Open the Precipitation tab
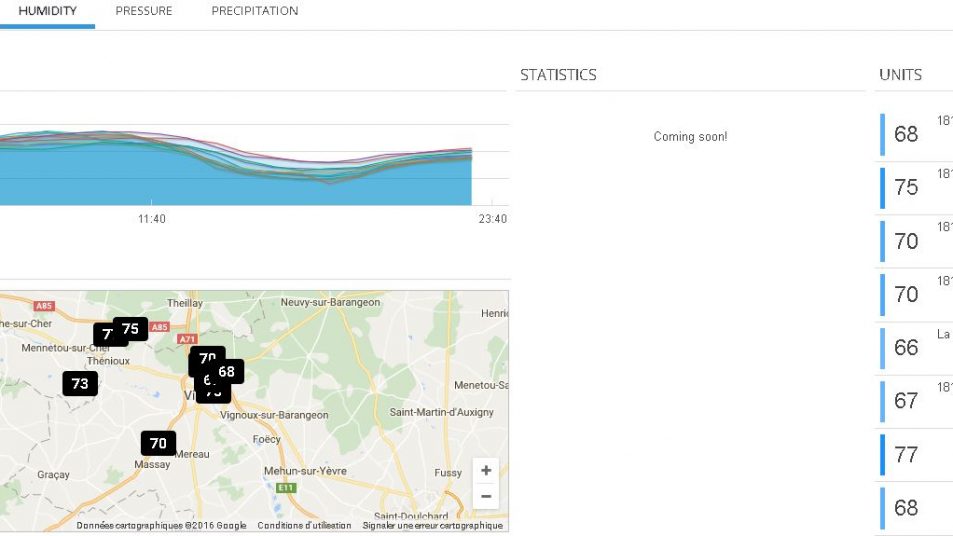The width and height of the screenshot is (953, 536). 254,11
